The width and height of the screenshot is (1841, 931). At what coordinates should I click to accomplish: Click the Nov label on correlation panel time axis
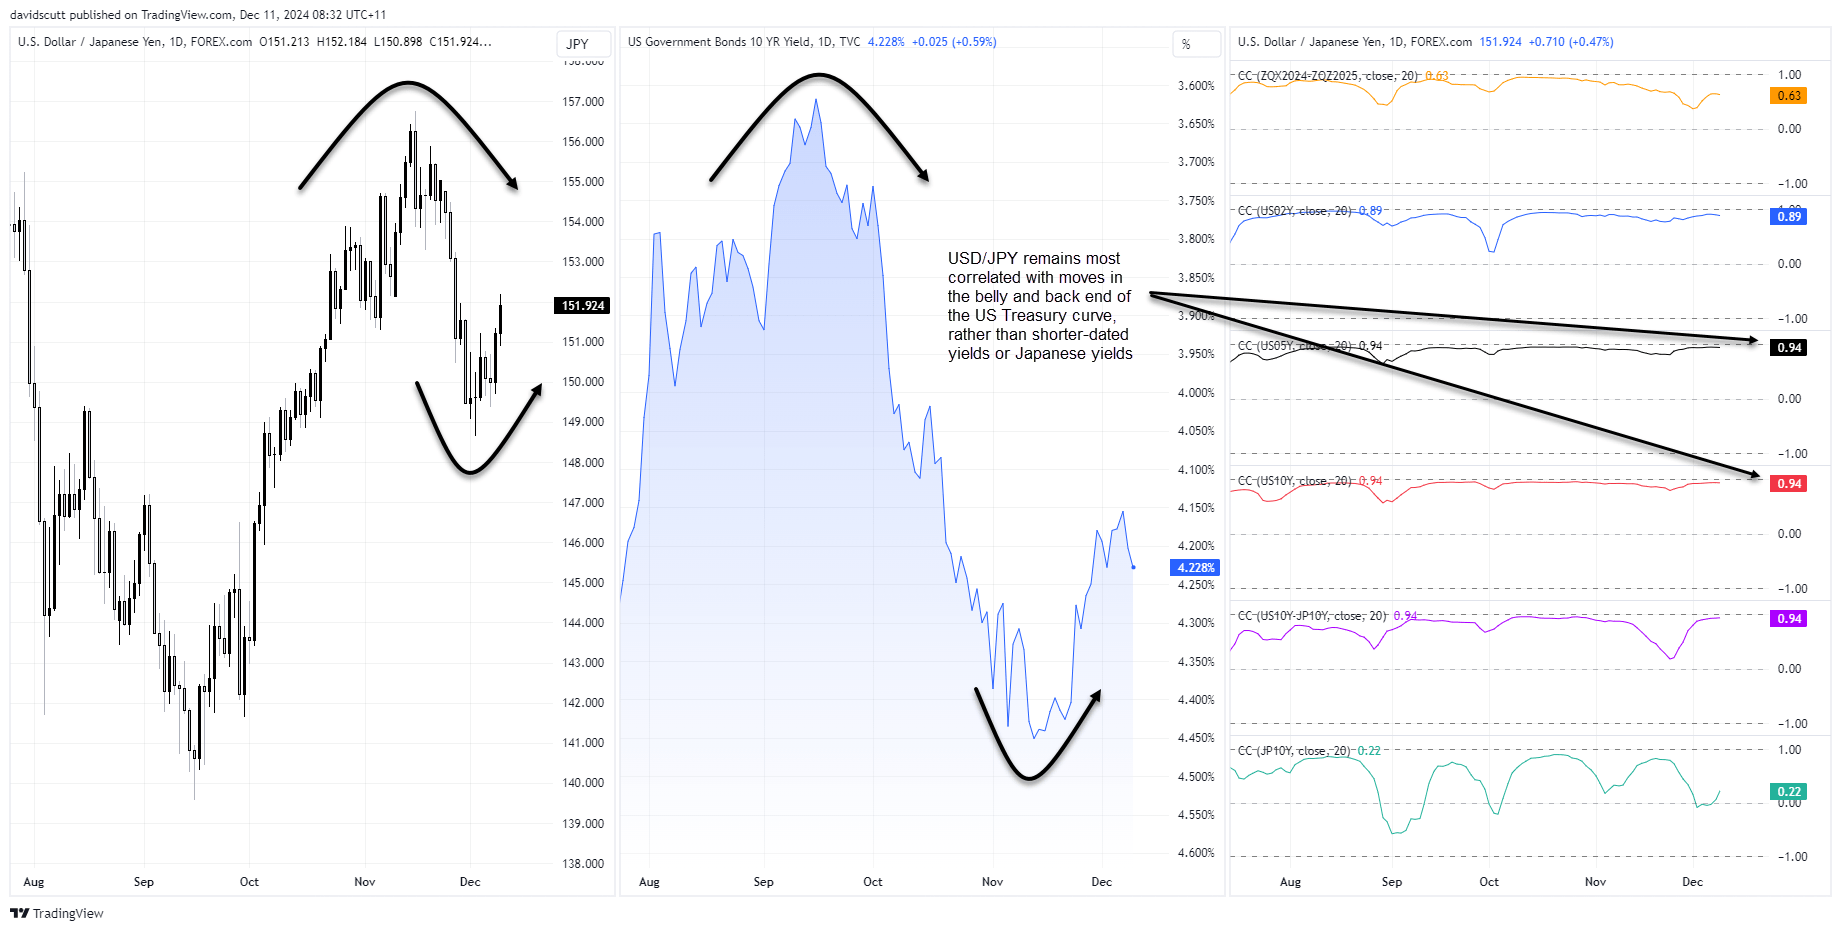tap(1596, 882)
